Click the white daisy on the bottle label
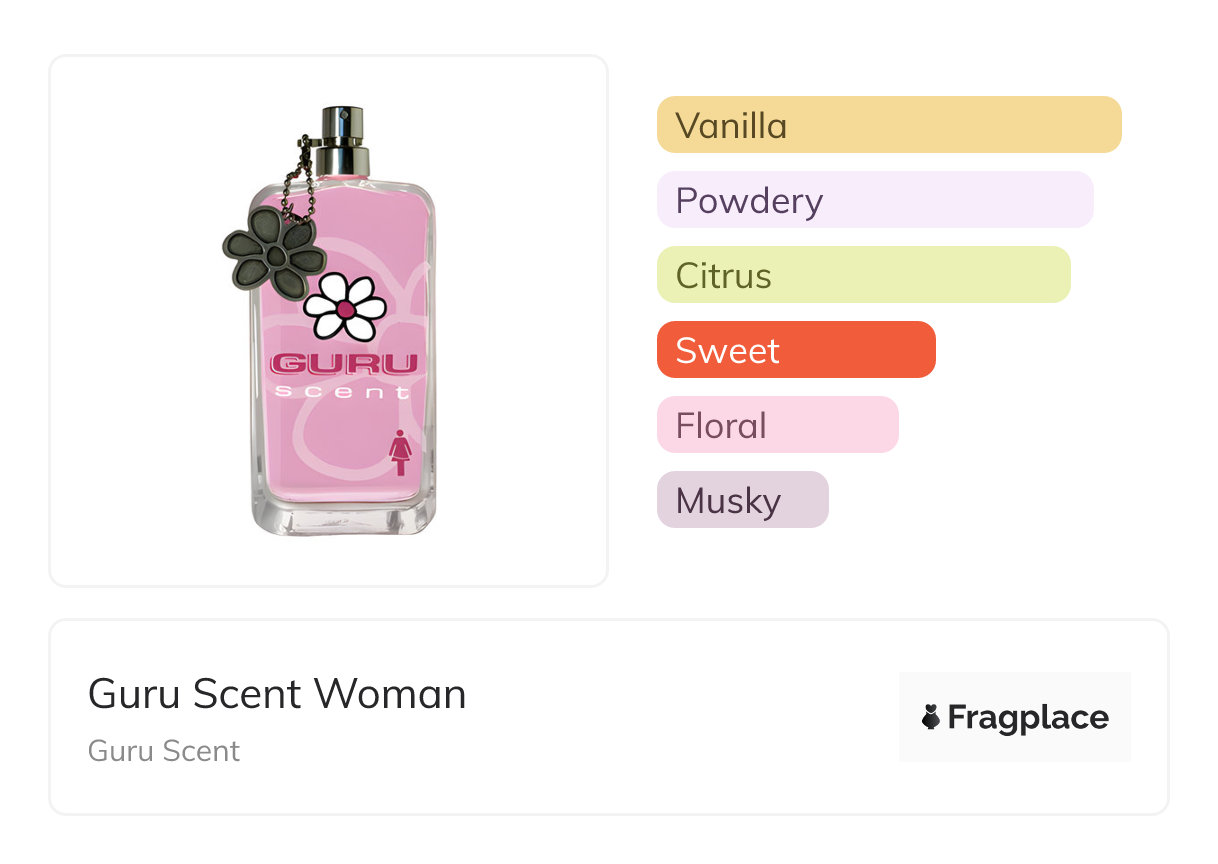Screen dimensions: 1218x864 345,308
